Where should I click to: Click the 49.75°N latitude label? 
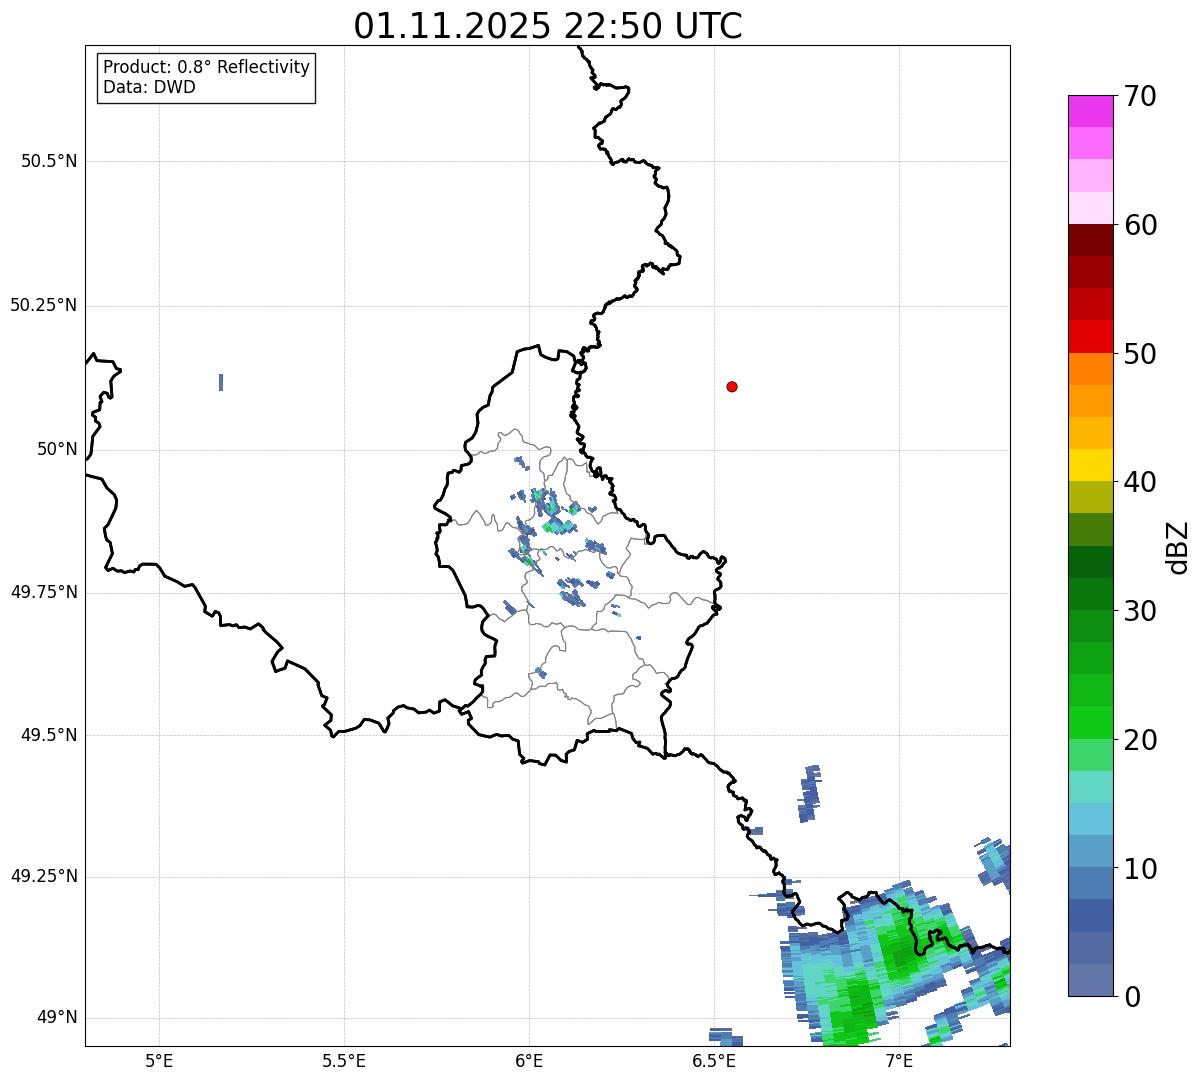coord(43,592)
